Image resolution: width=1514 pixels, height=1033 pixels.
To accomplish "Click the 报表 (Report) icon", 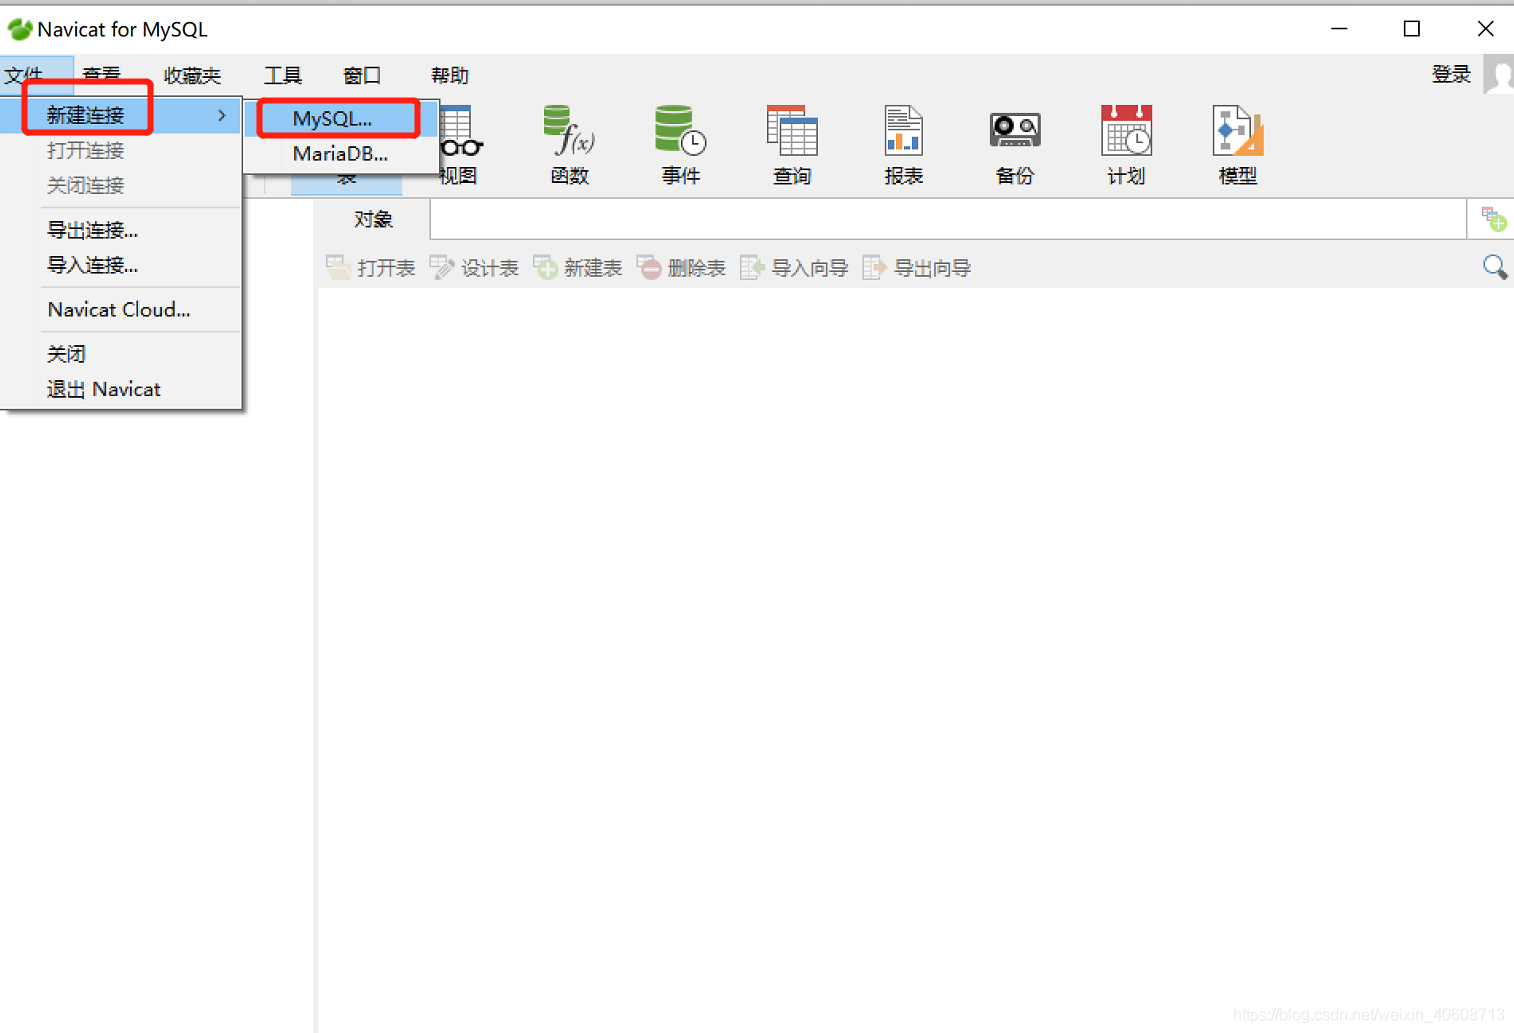I will click(902, 143).
